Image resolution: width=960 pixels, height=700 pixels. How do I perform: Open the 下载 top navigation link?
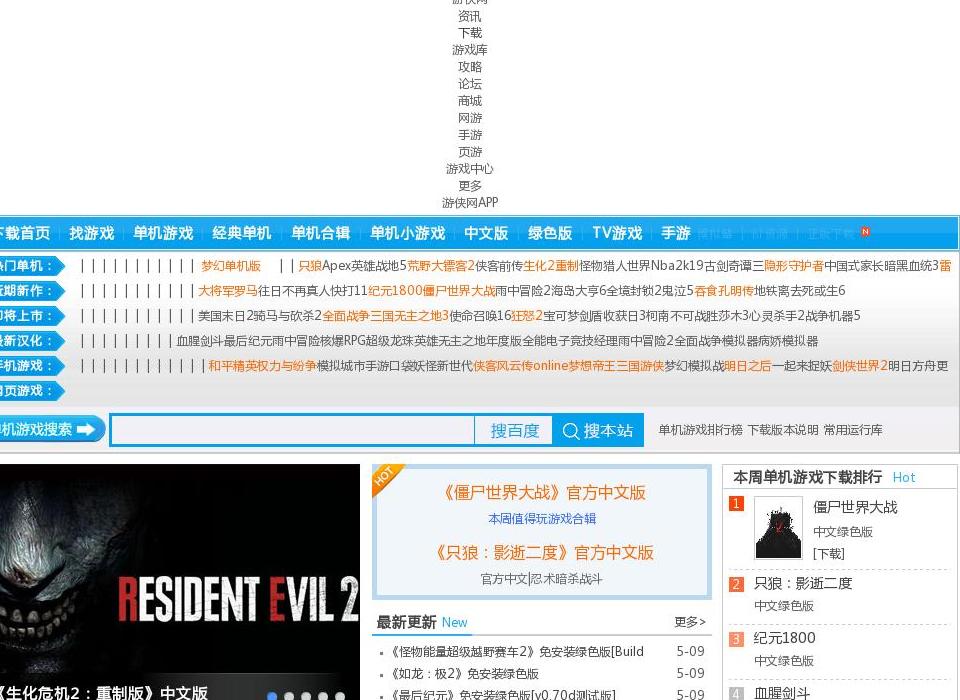pyautogui.click(x=470, y=33)
